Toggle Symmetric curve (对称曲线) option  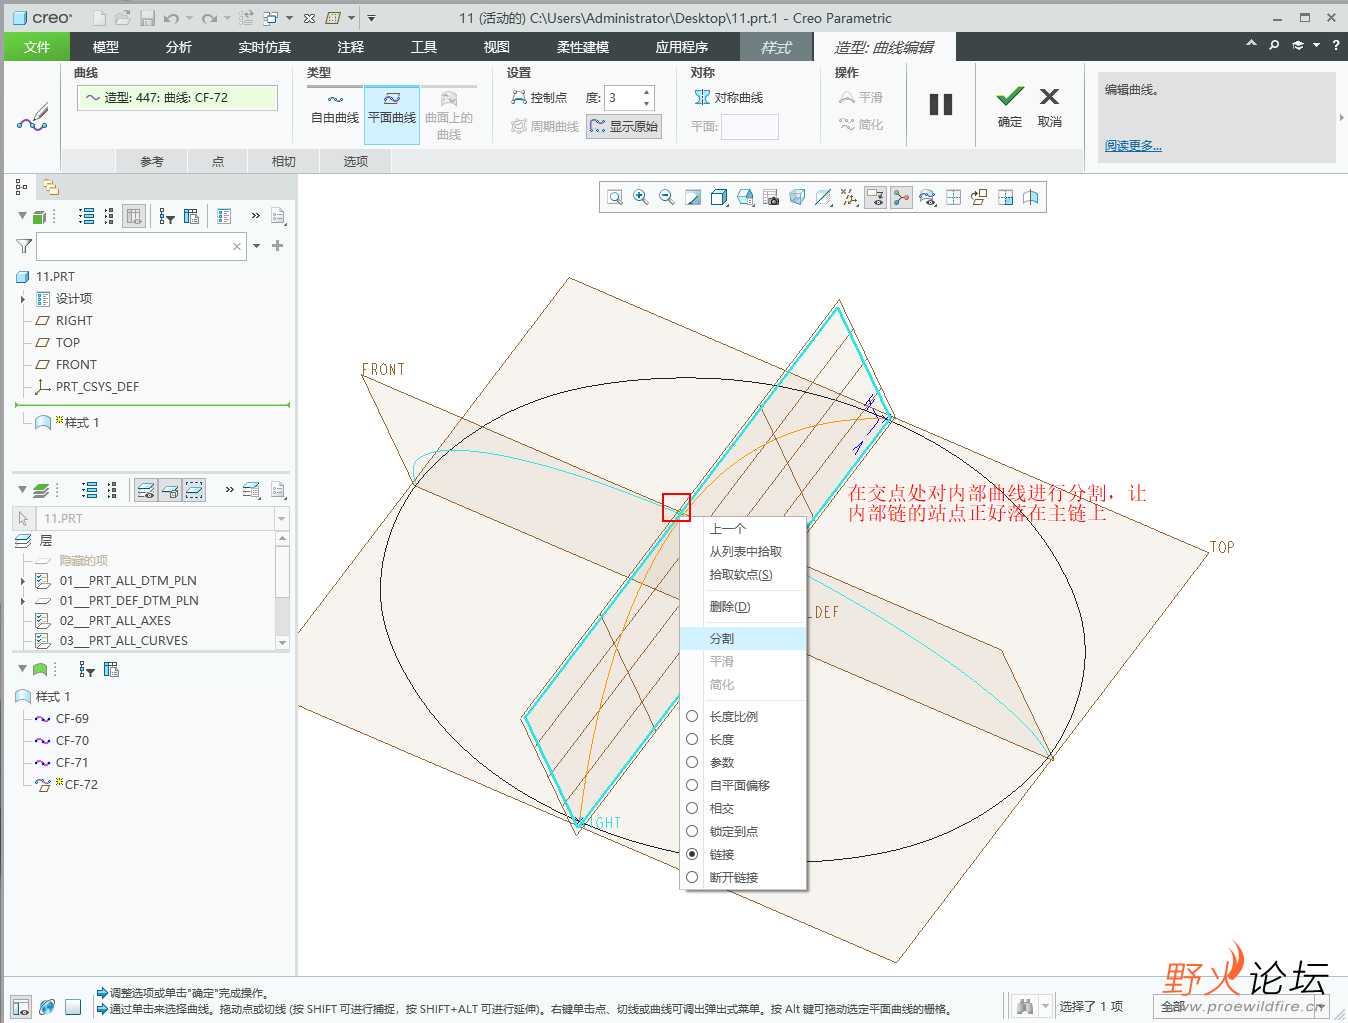click(x=729, y=98)
